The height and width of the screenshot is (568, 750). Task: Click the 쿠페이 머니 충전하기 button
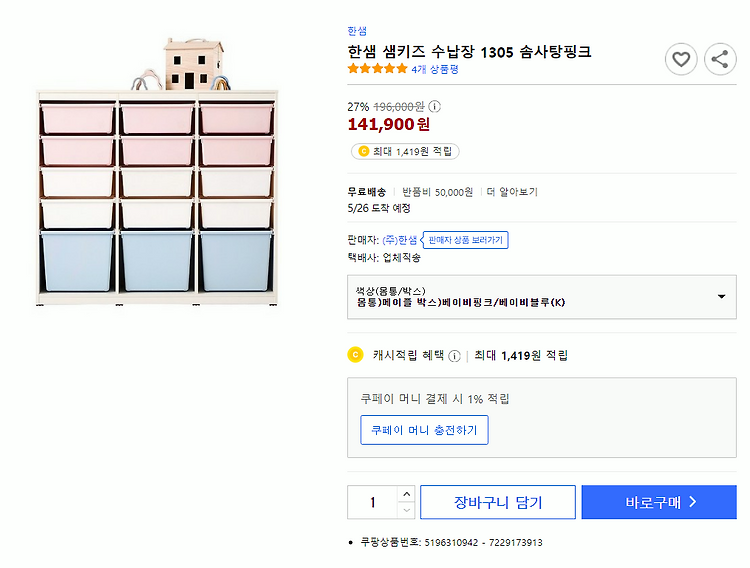tap(424, 430)
